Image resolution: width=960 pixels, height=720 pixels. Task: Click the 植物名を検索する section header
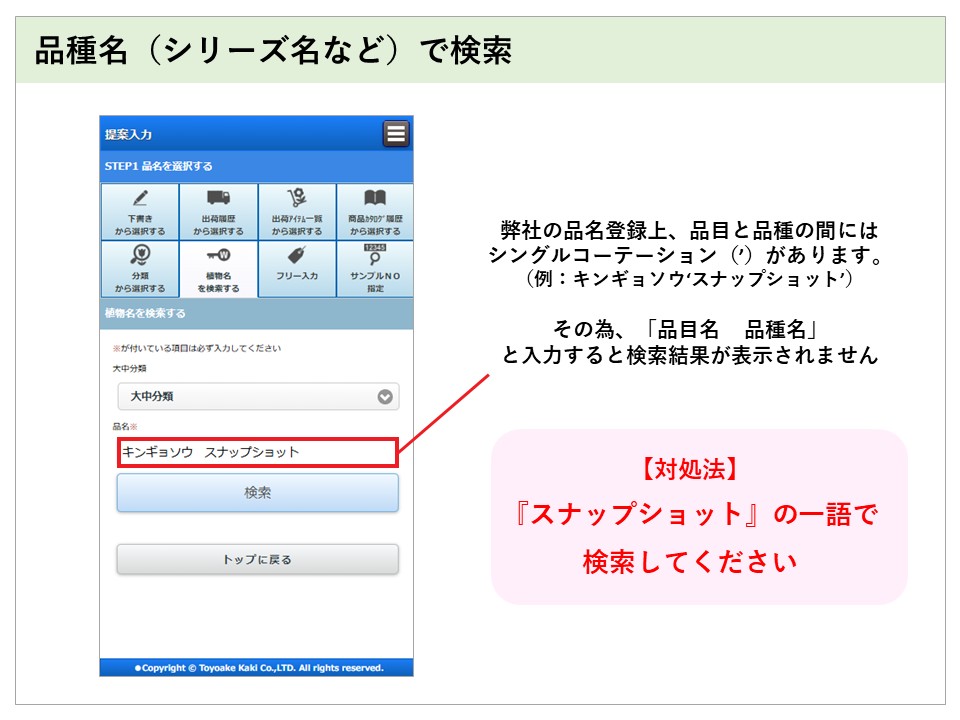256,313
